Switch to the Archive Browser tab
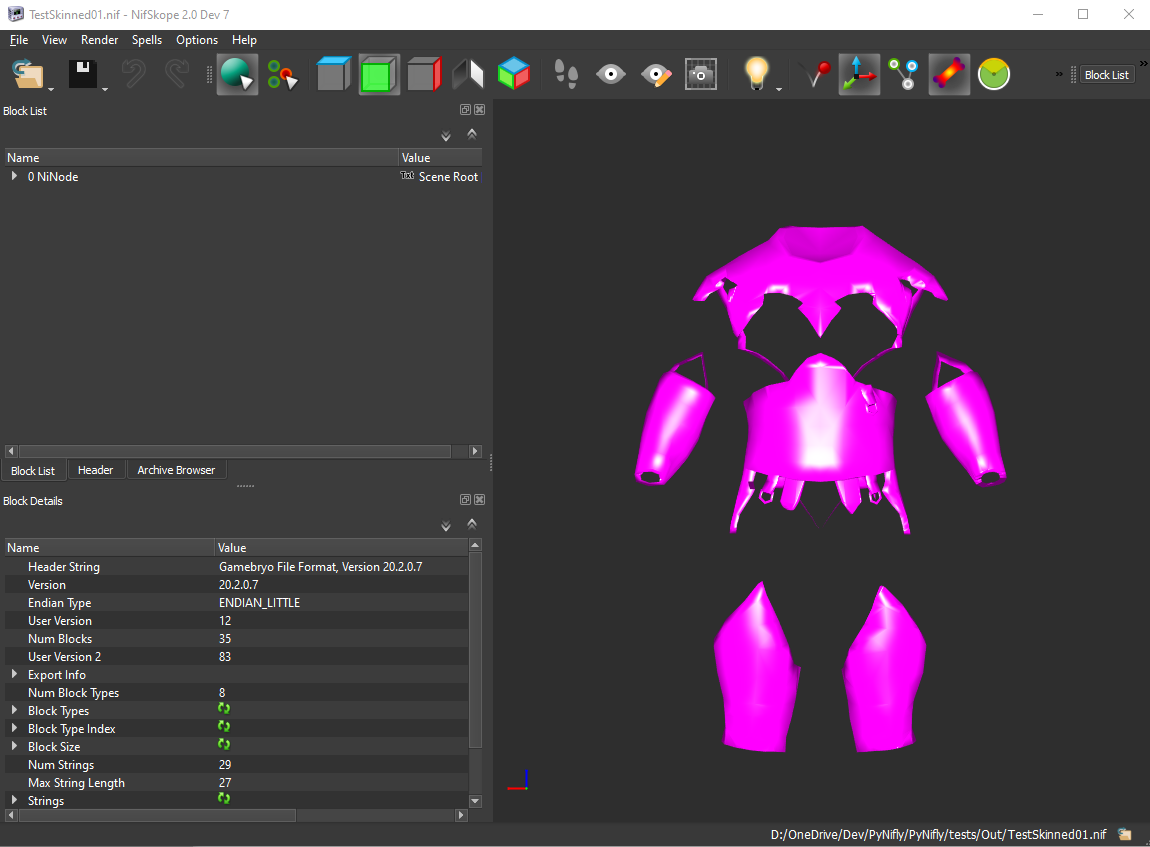The image size is (1150, 847). tap(176, 470)
